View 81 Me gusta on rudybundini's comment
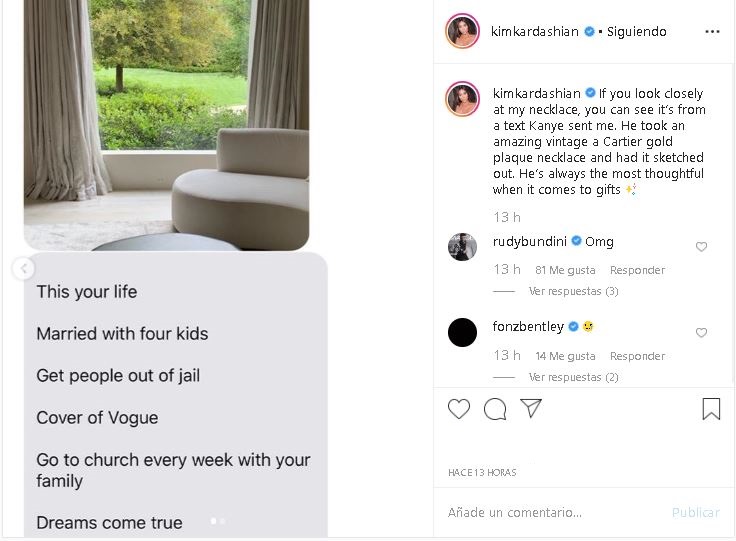Viewport: 736px width, 541px height. click(x=565, y=270)
